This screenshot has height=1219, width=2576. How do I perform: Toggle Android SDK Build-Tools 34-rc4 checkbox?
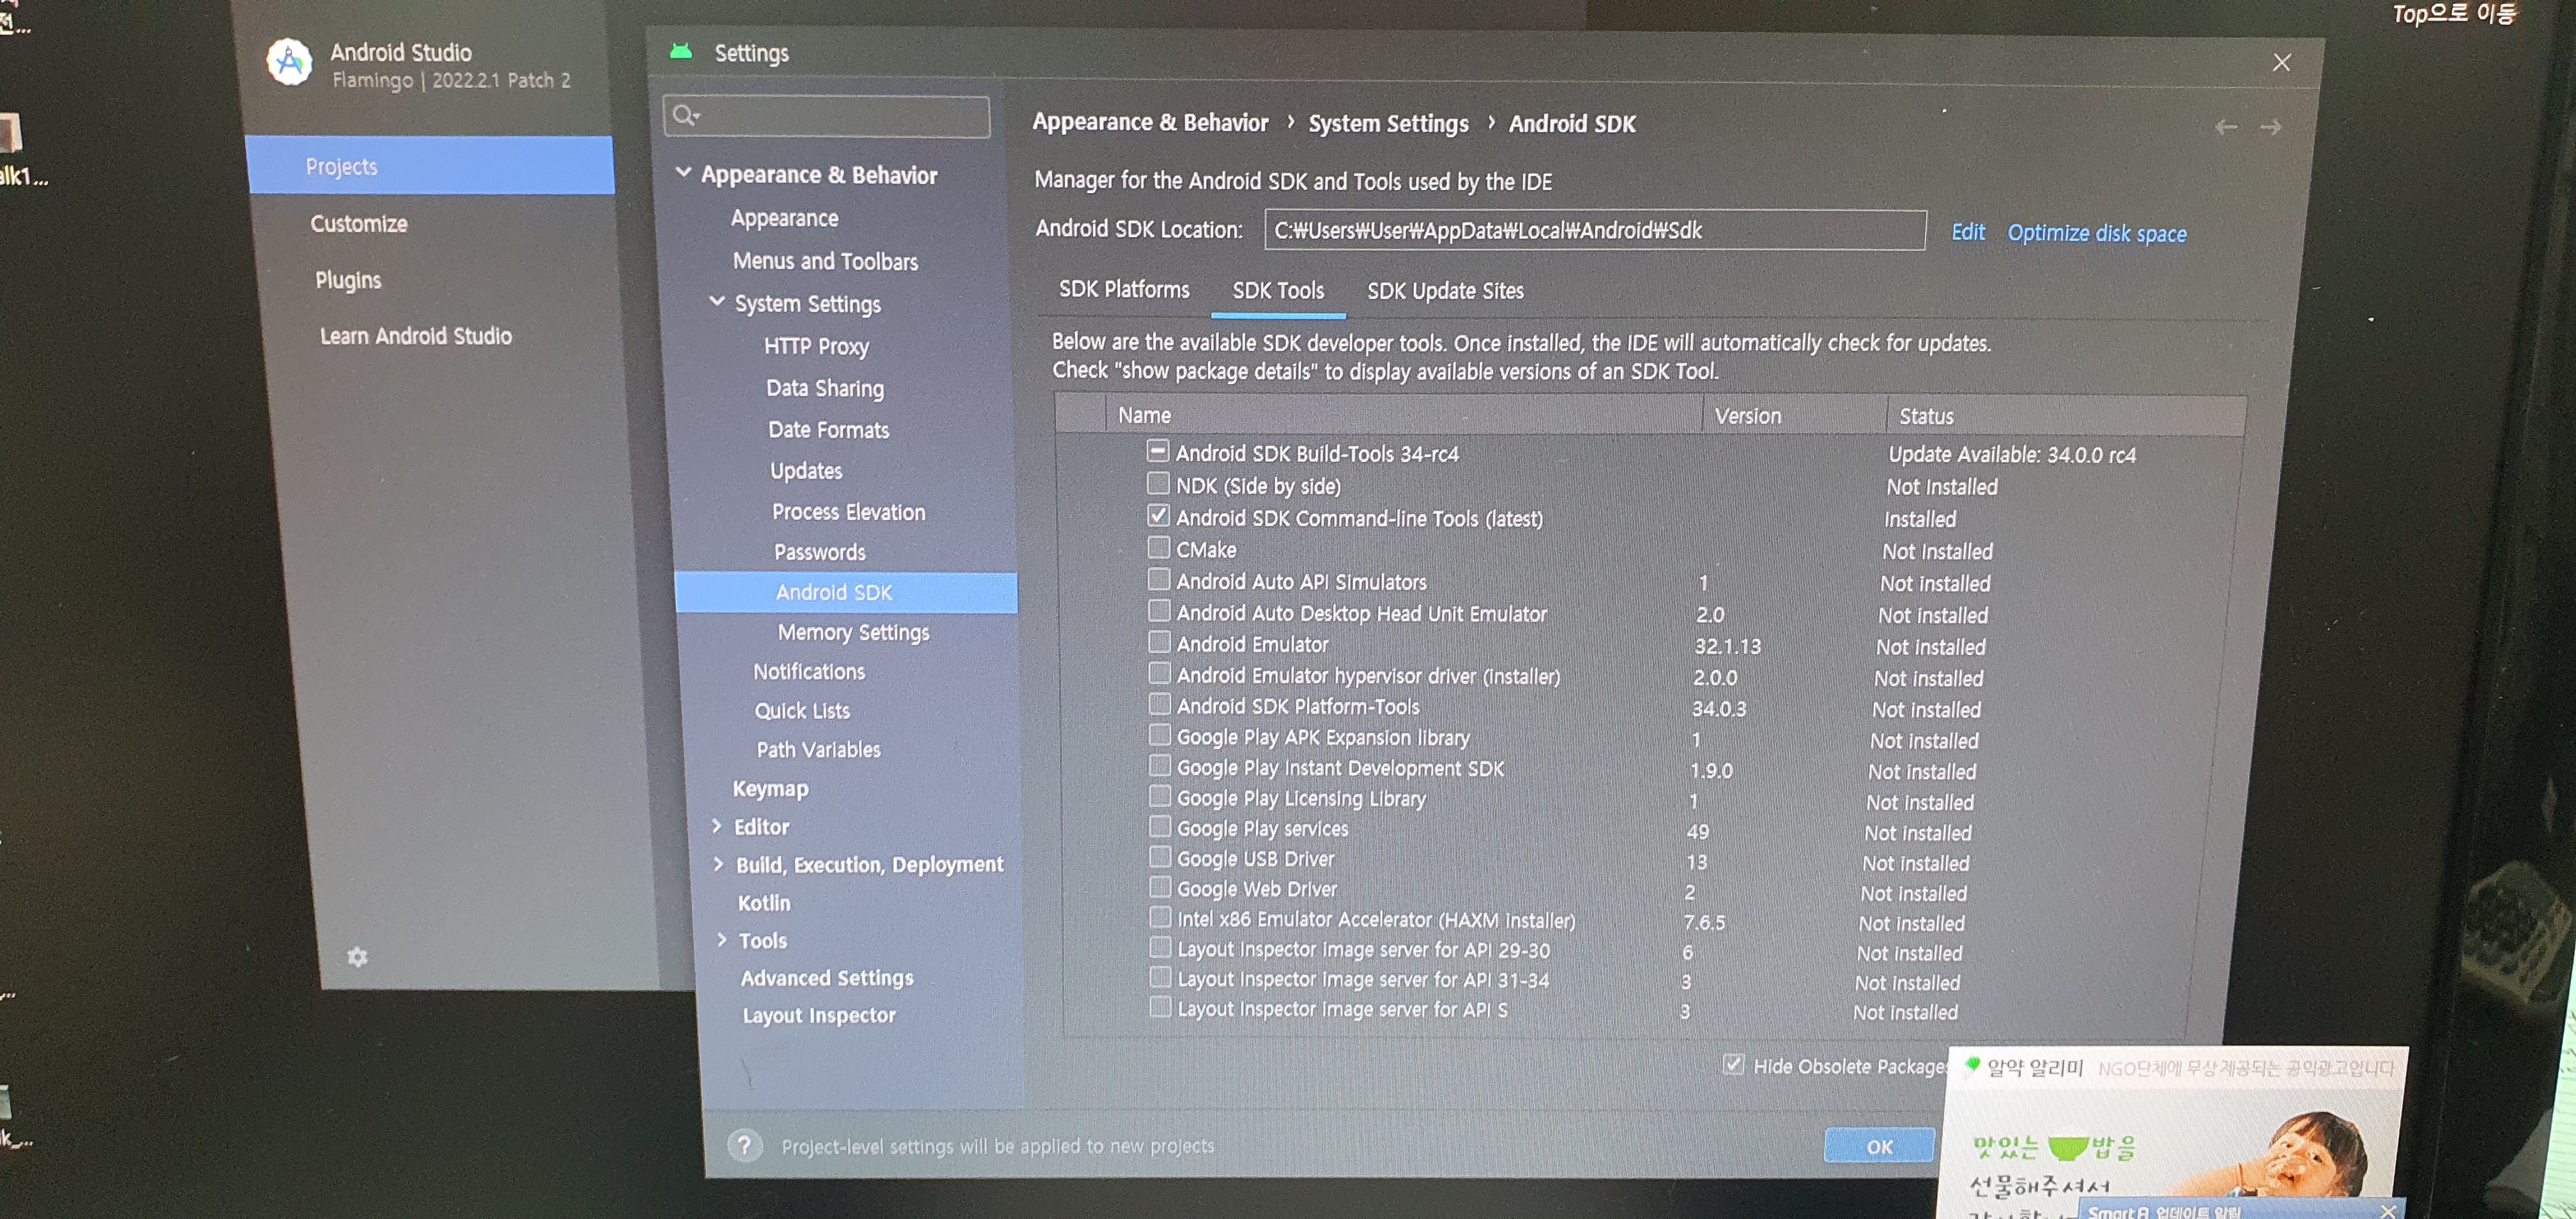click(1157, 451)
